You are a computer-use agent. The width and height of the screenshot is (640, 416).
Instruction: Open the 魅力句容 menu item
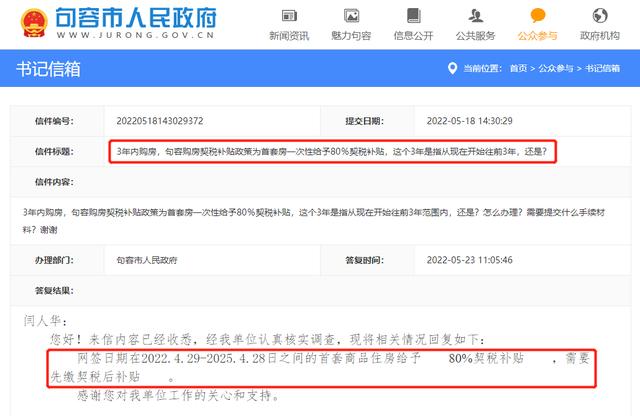[x=351, y=36]
